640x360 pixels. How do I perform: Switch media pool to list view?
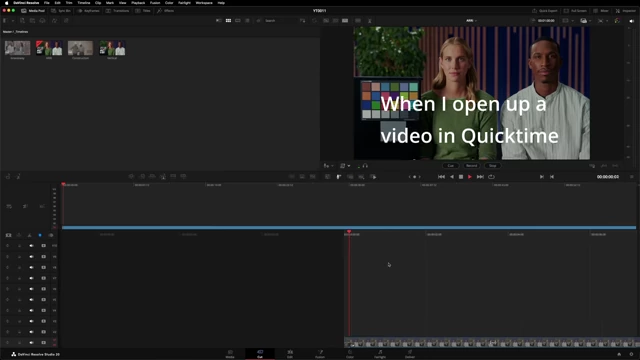[x=247, y=20]
